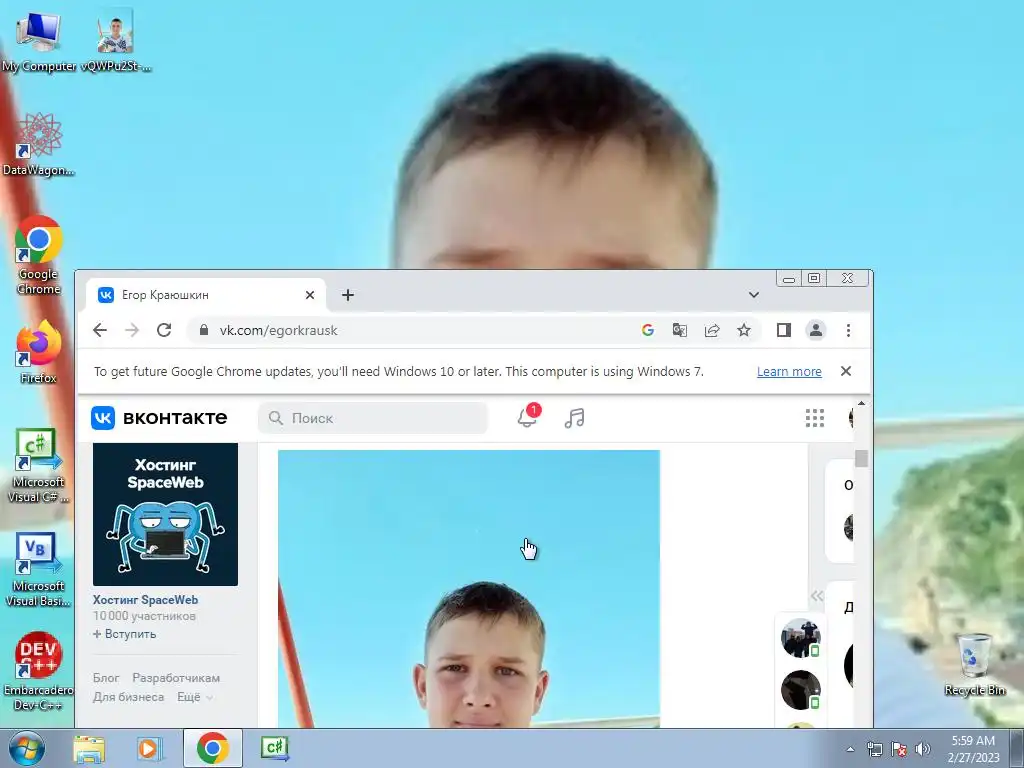Collapse the chat sidebar double chevron
The height and width of the screenshot is (768, 1024).
(817, 596)
